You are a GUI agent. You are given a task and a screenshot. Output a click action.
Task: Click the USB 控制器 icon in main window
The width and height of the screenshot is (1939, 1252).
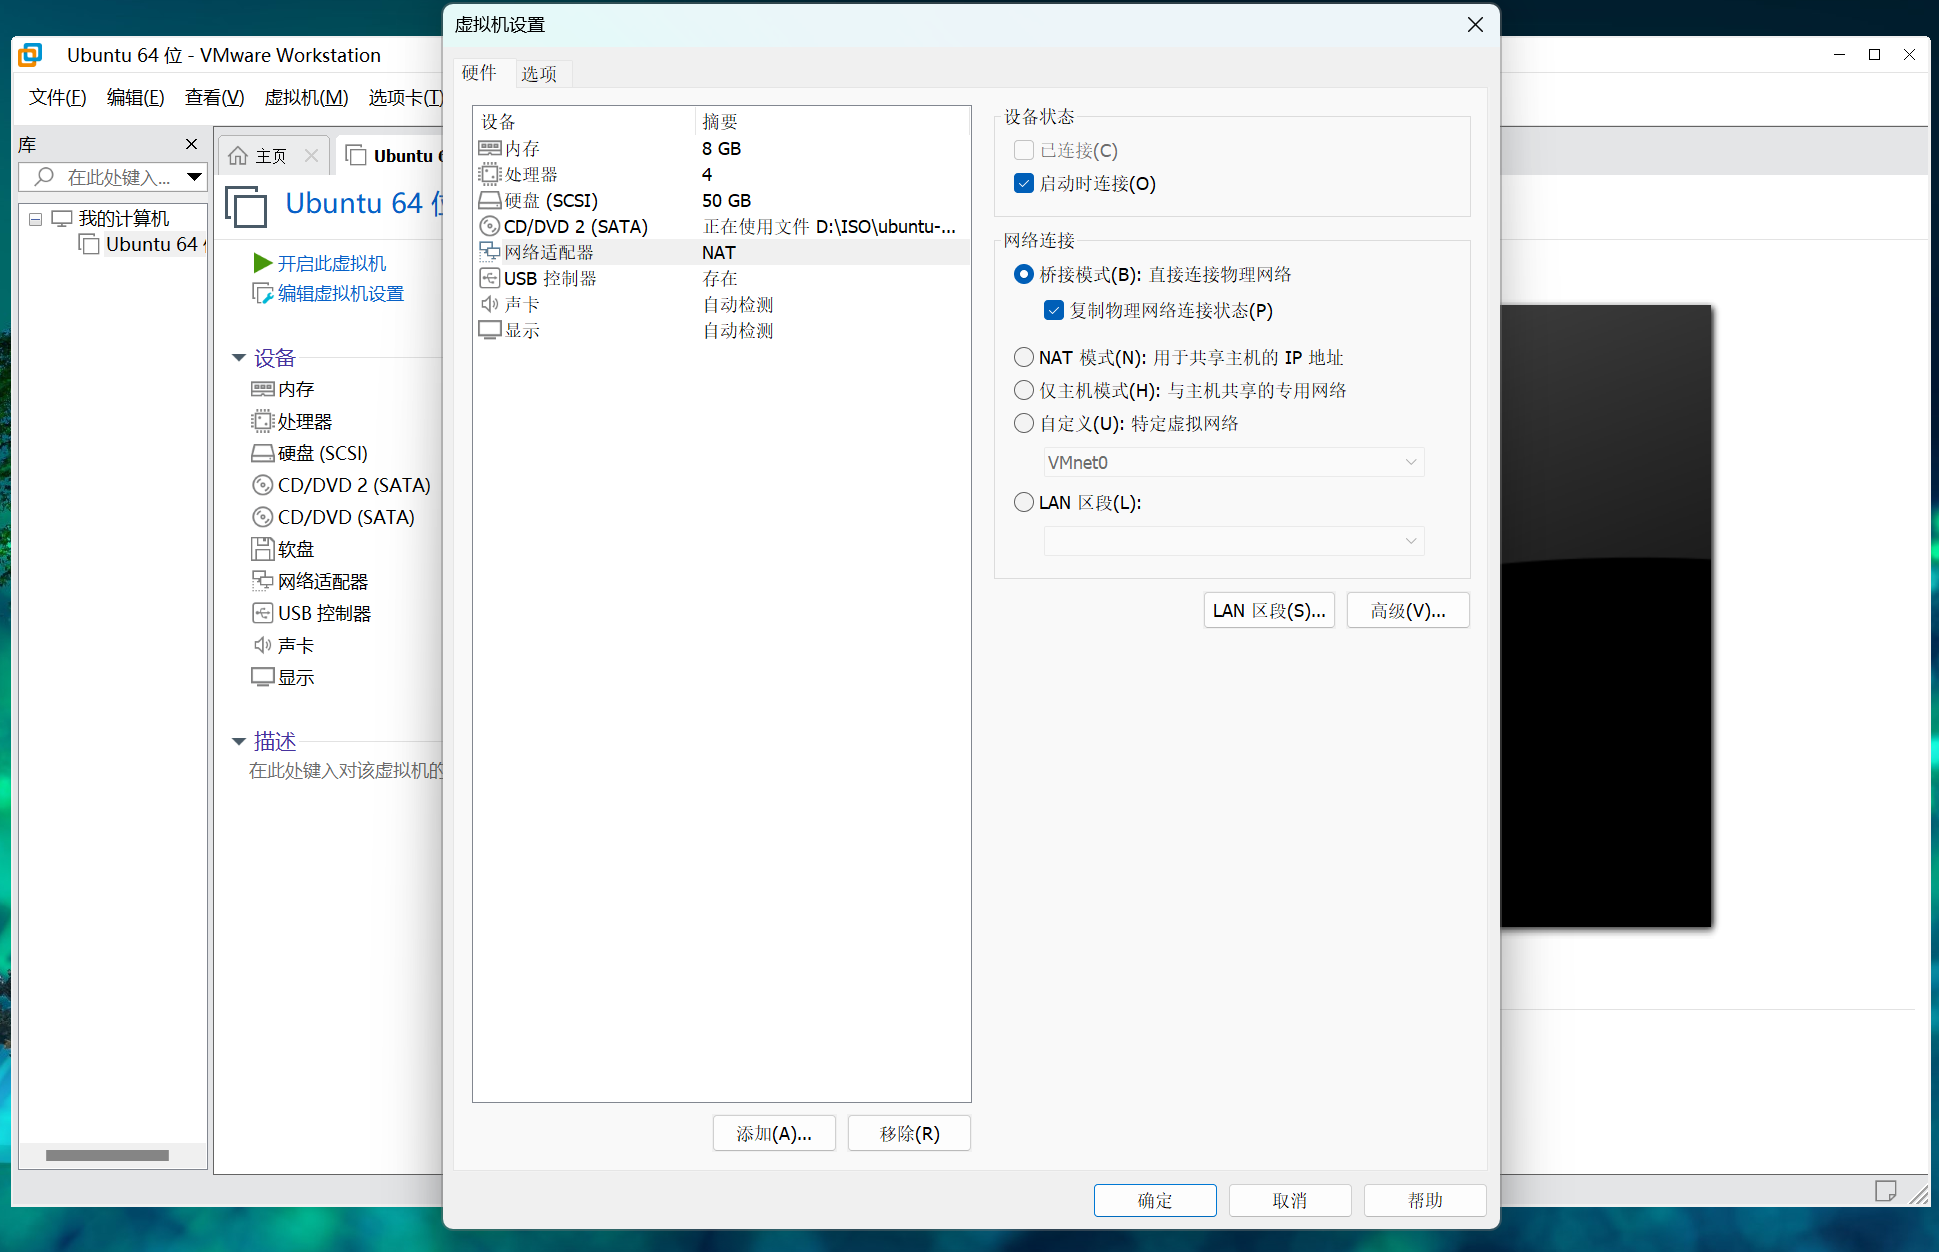pos(262,613)
